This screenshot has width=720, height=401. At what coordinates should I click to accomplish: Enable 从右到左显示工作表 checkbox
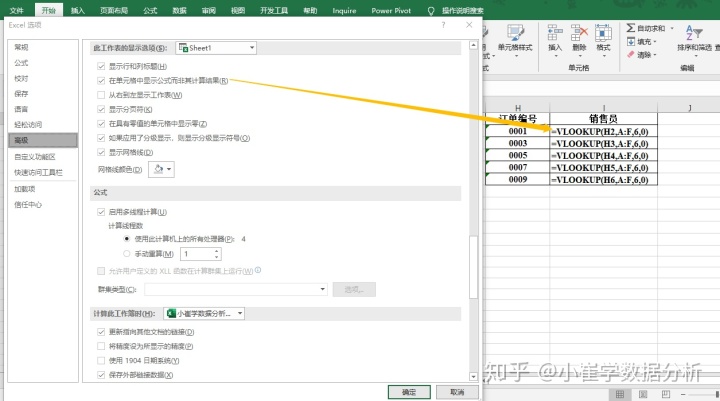pos(101,95)
